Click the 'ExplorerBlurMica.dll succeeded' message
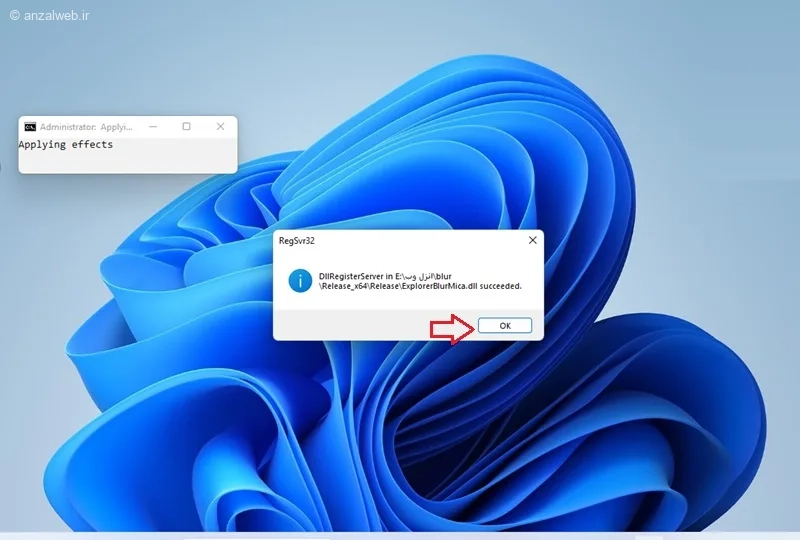 420,281
